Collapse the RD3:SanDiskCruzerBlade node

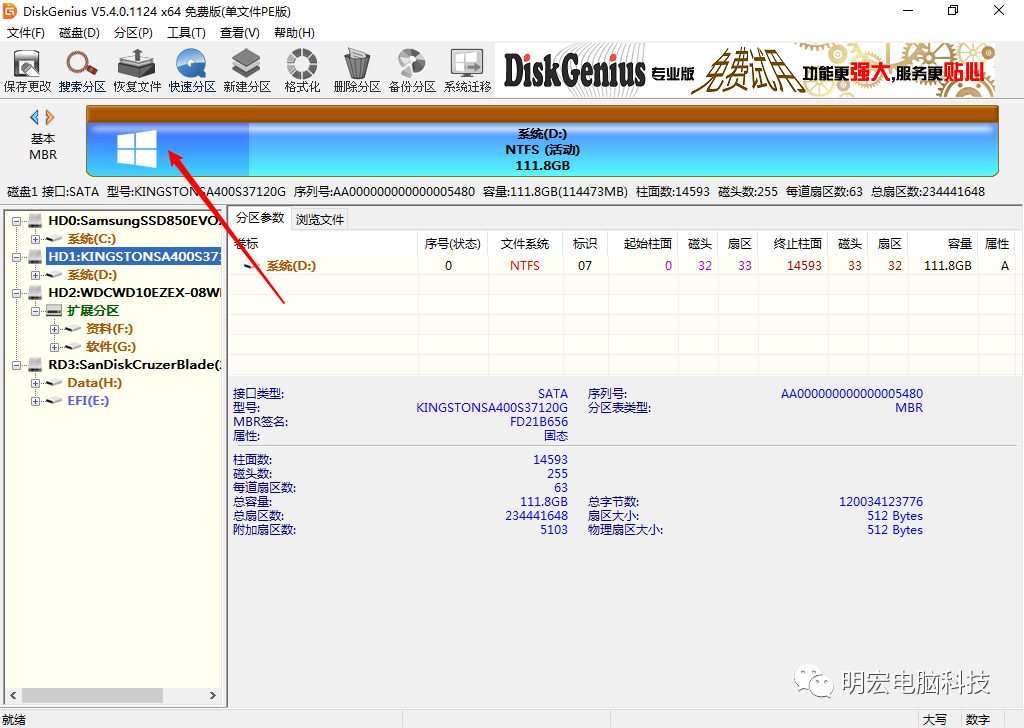coord(16,365)
